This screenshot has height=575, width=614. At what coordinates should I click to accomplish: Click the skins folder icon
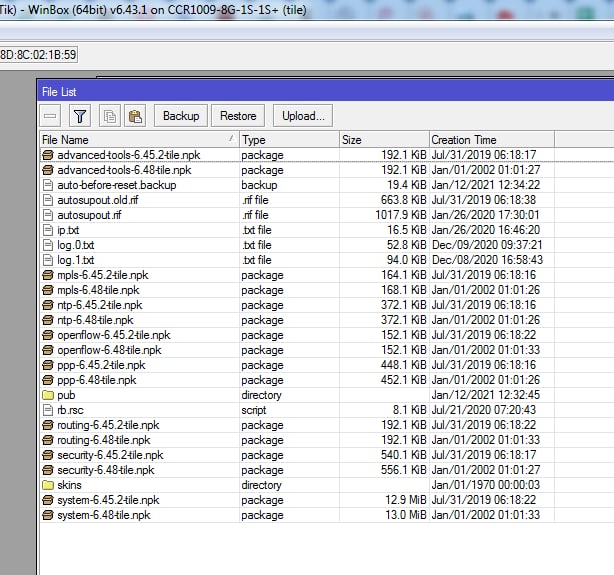tap(48, 485)
